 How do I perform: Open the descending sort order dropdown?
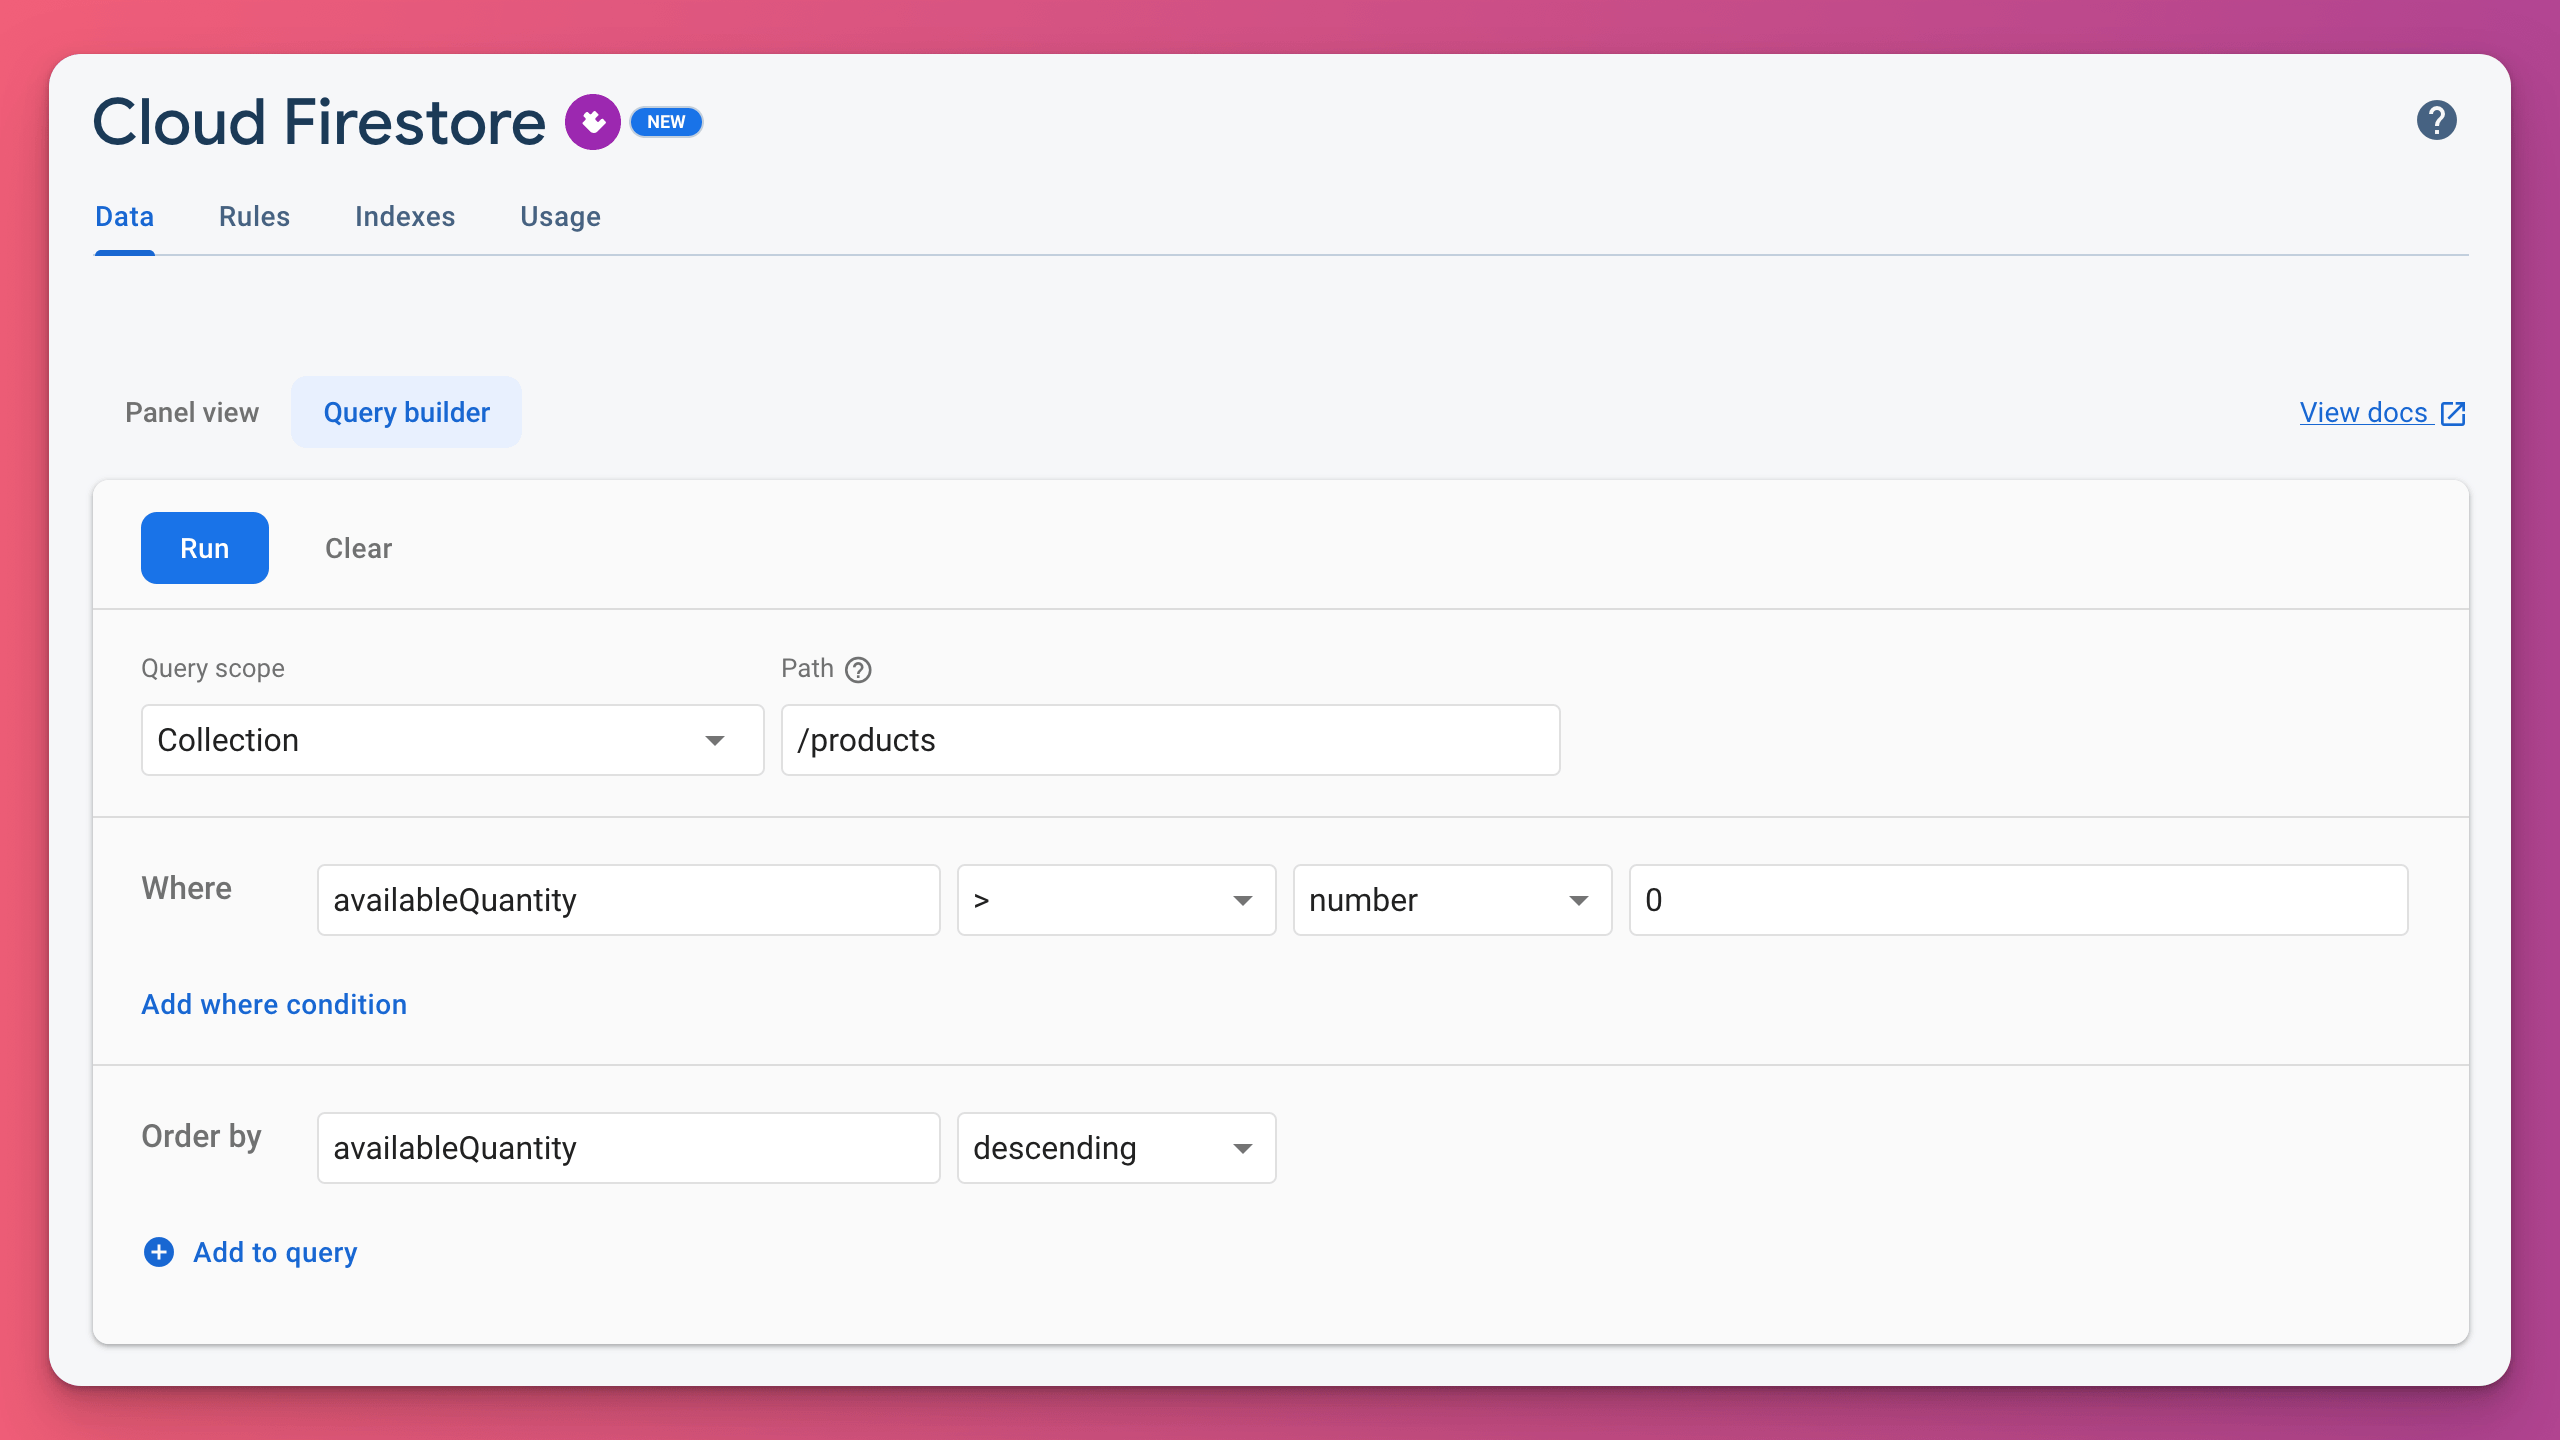point(1116,1148)
